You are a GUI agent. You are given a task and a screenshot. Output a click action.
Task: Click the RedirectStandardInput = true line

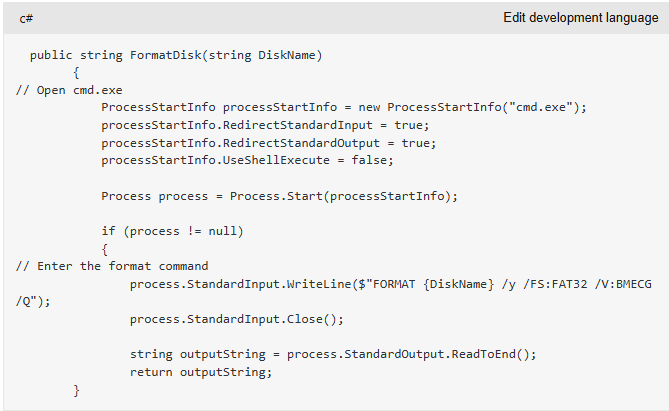[265, 125]
